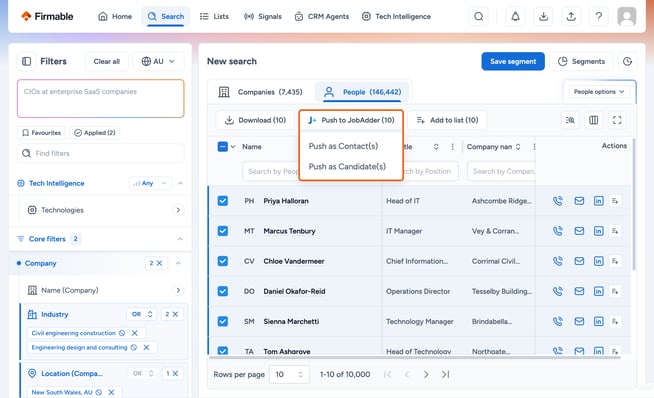The height and width of the screenshot is (398, 654).
Task: Toggle the select-all header checkbox
Action: (x=223, y=147)
